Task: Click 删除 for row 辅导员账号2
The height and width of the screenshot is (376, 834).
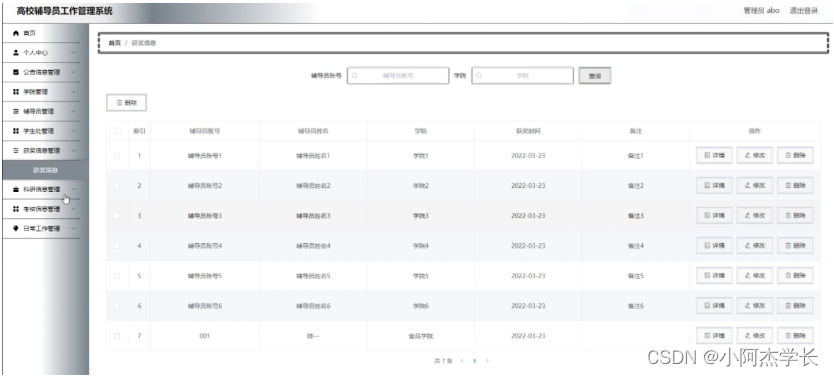Action: [795, 186]
